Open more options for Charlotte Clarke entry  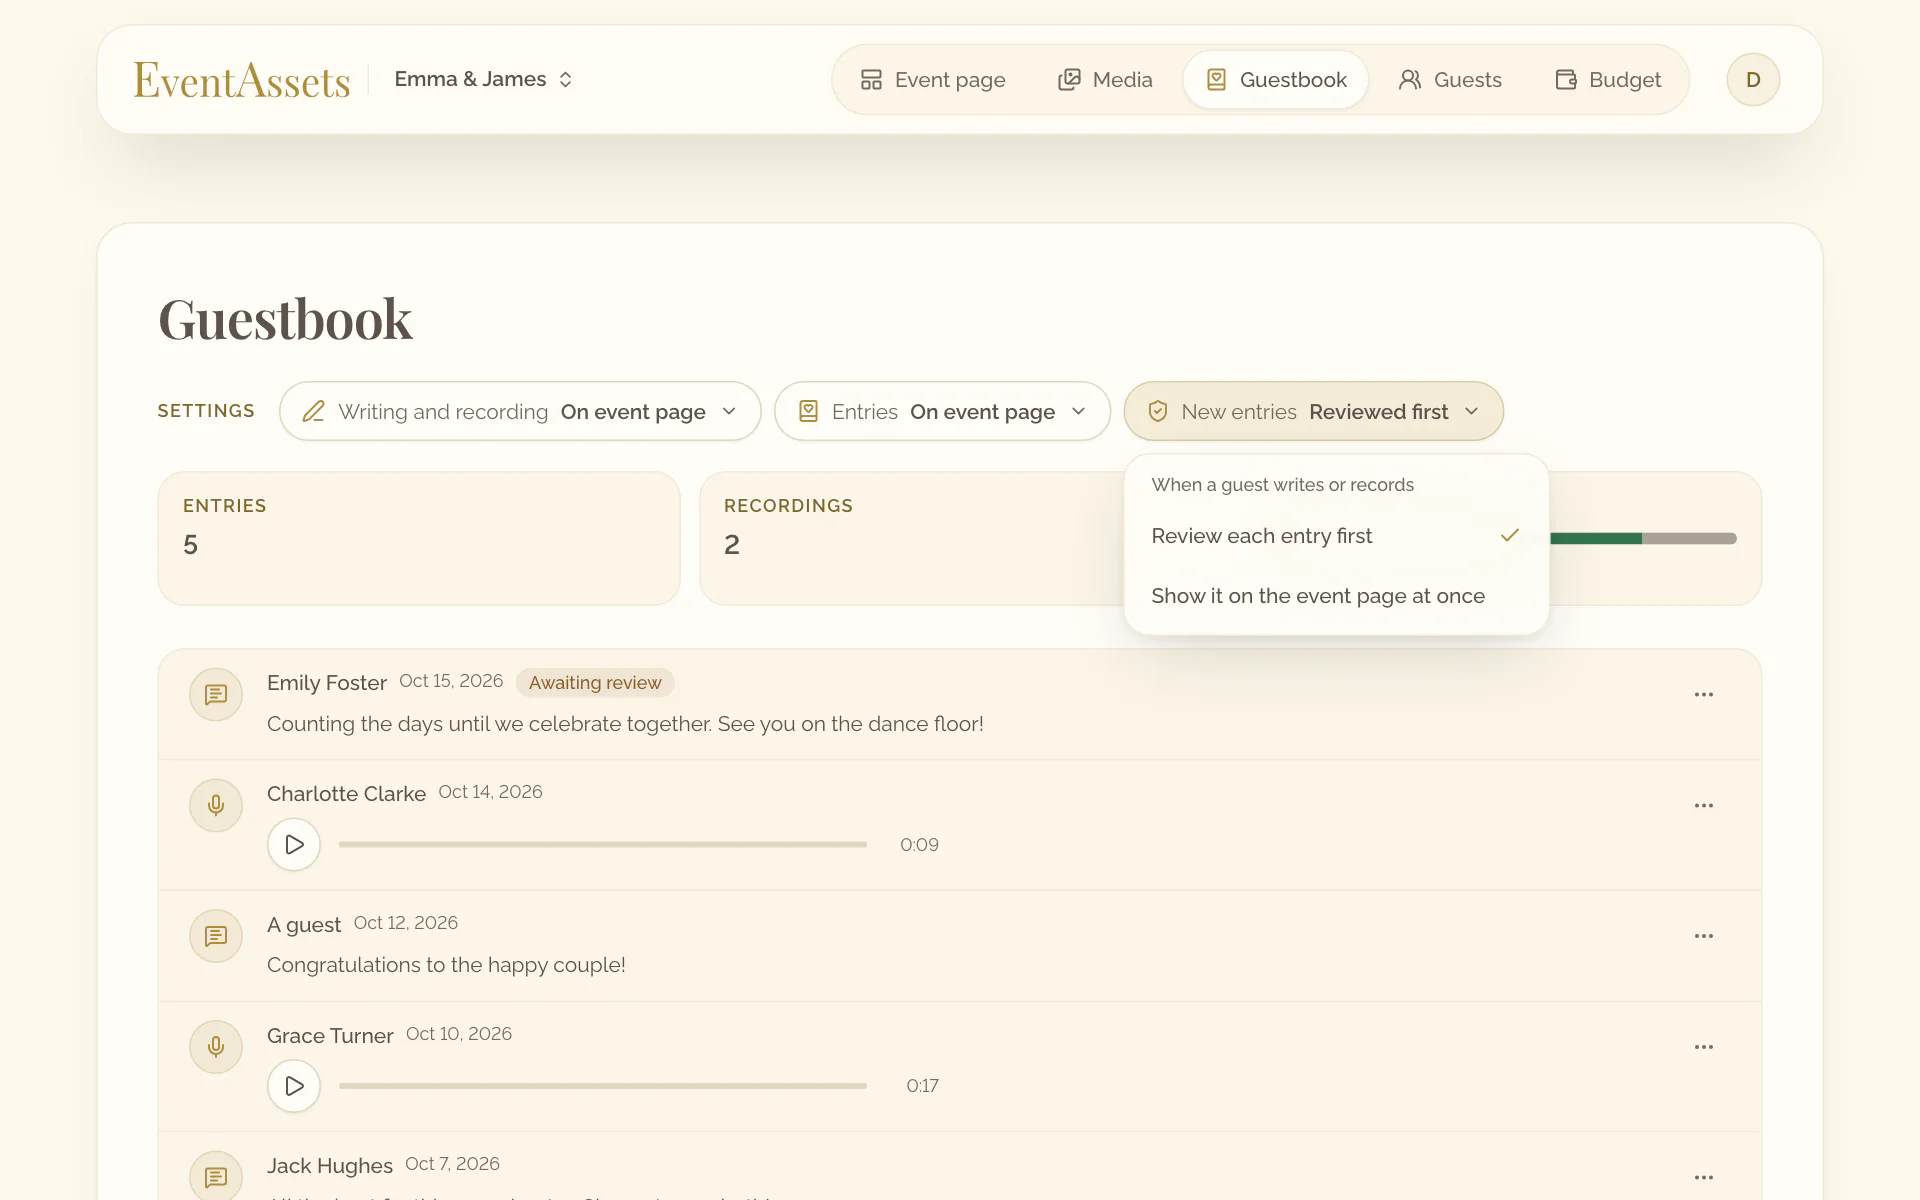tap(1704, 805)
